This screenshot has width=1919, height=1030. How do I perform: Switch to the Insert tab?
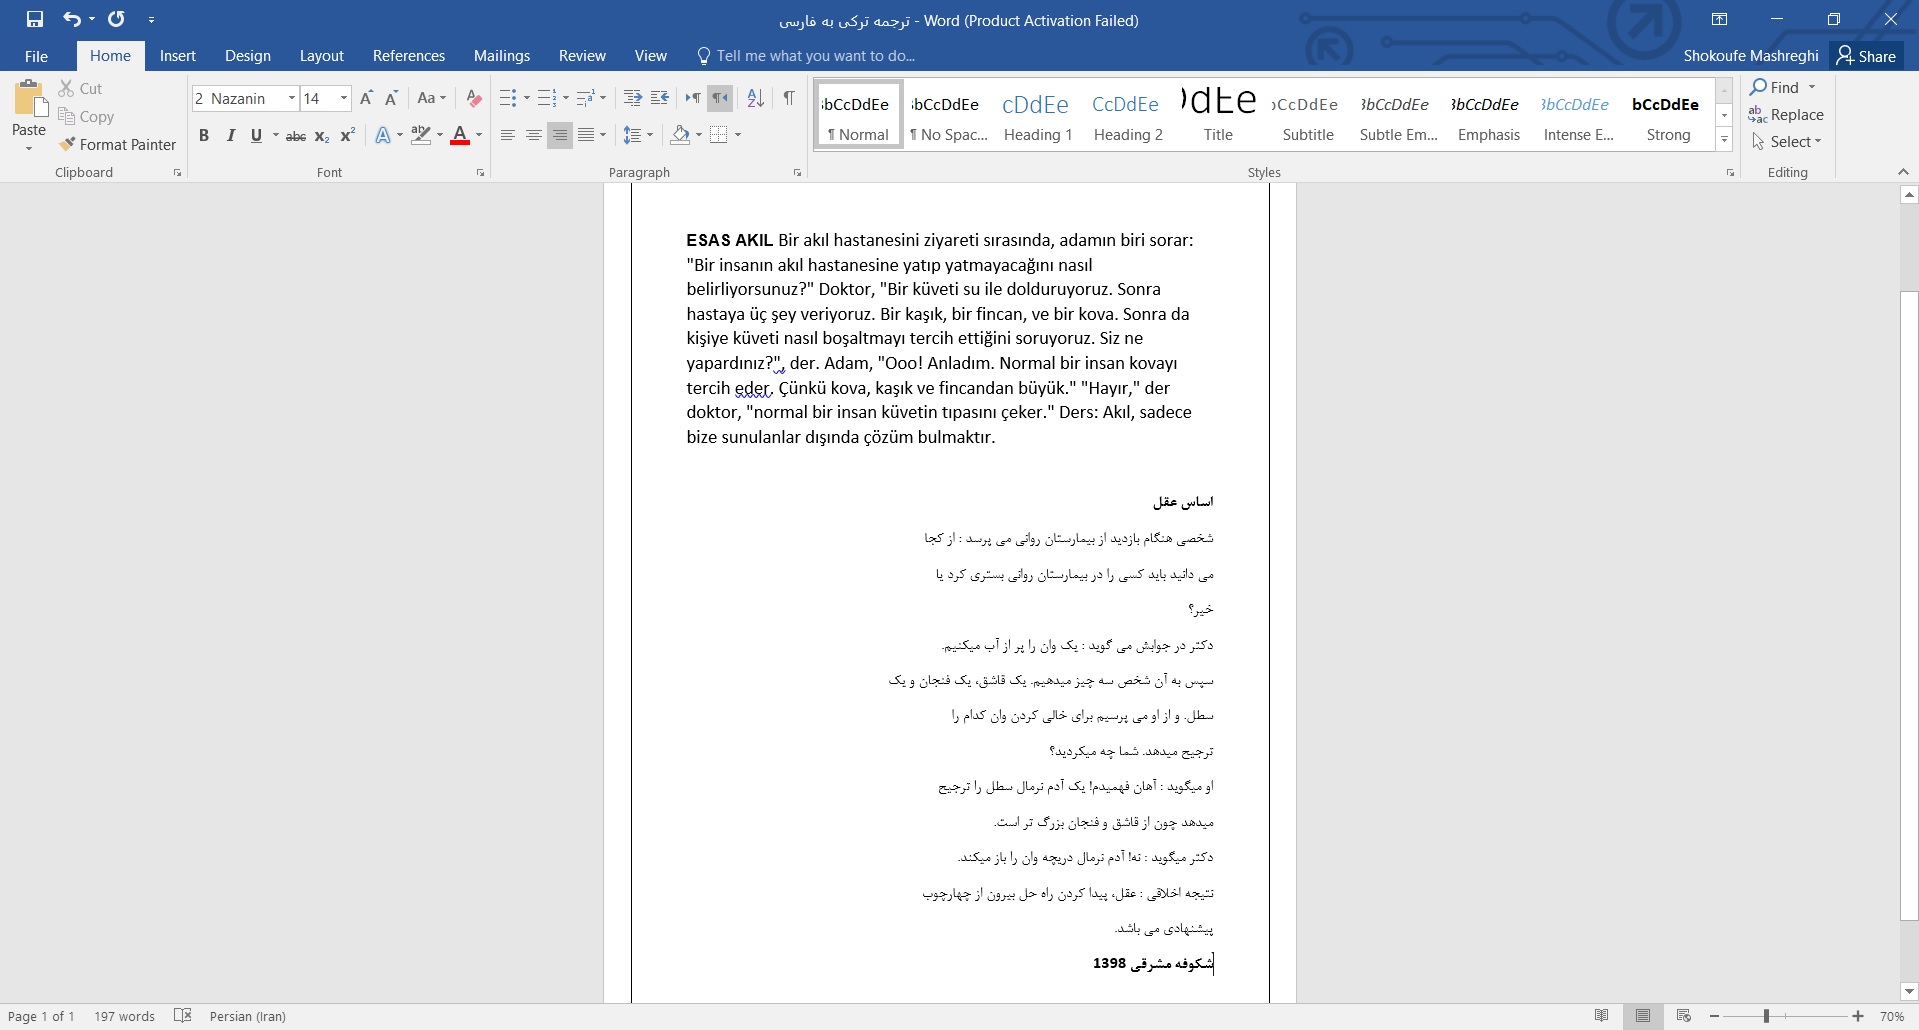(178, 56)
